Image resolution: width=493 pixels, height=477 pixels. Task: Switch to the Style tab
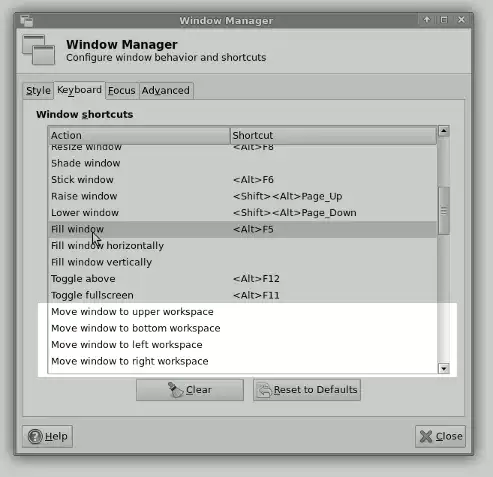[38, 90]
